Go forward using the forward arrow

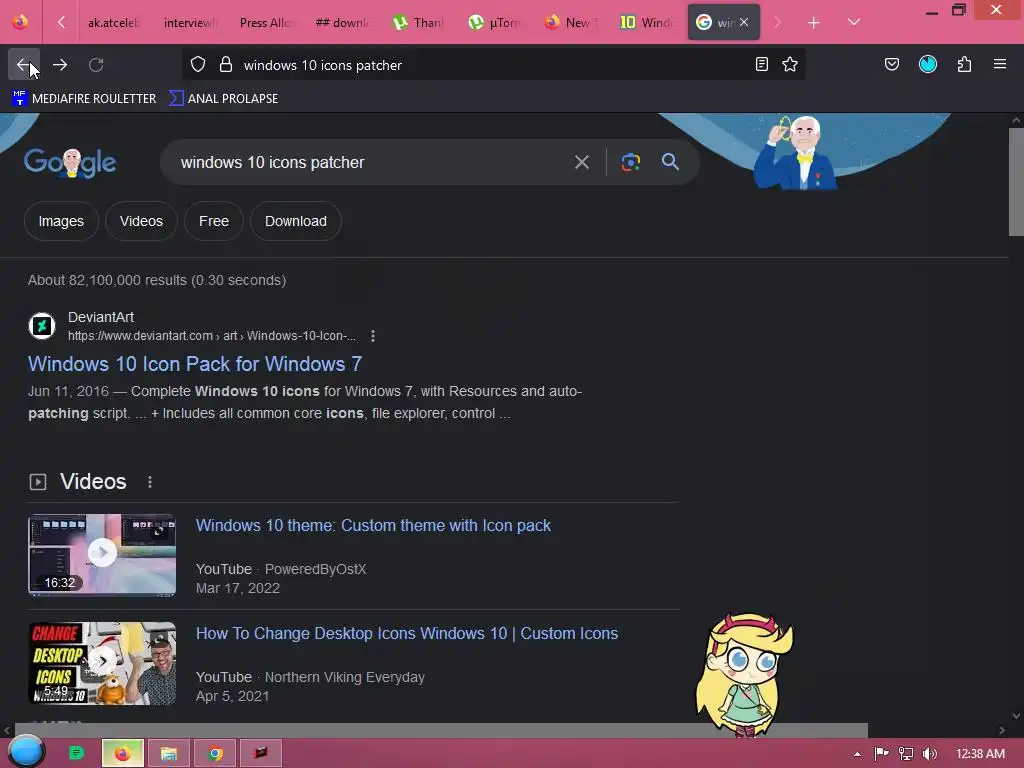click(x=60, y=65)
